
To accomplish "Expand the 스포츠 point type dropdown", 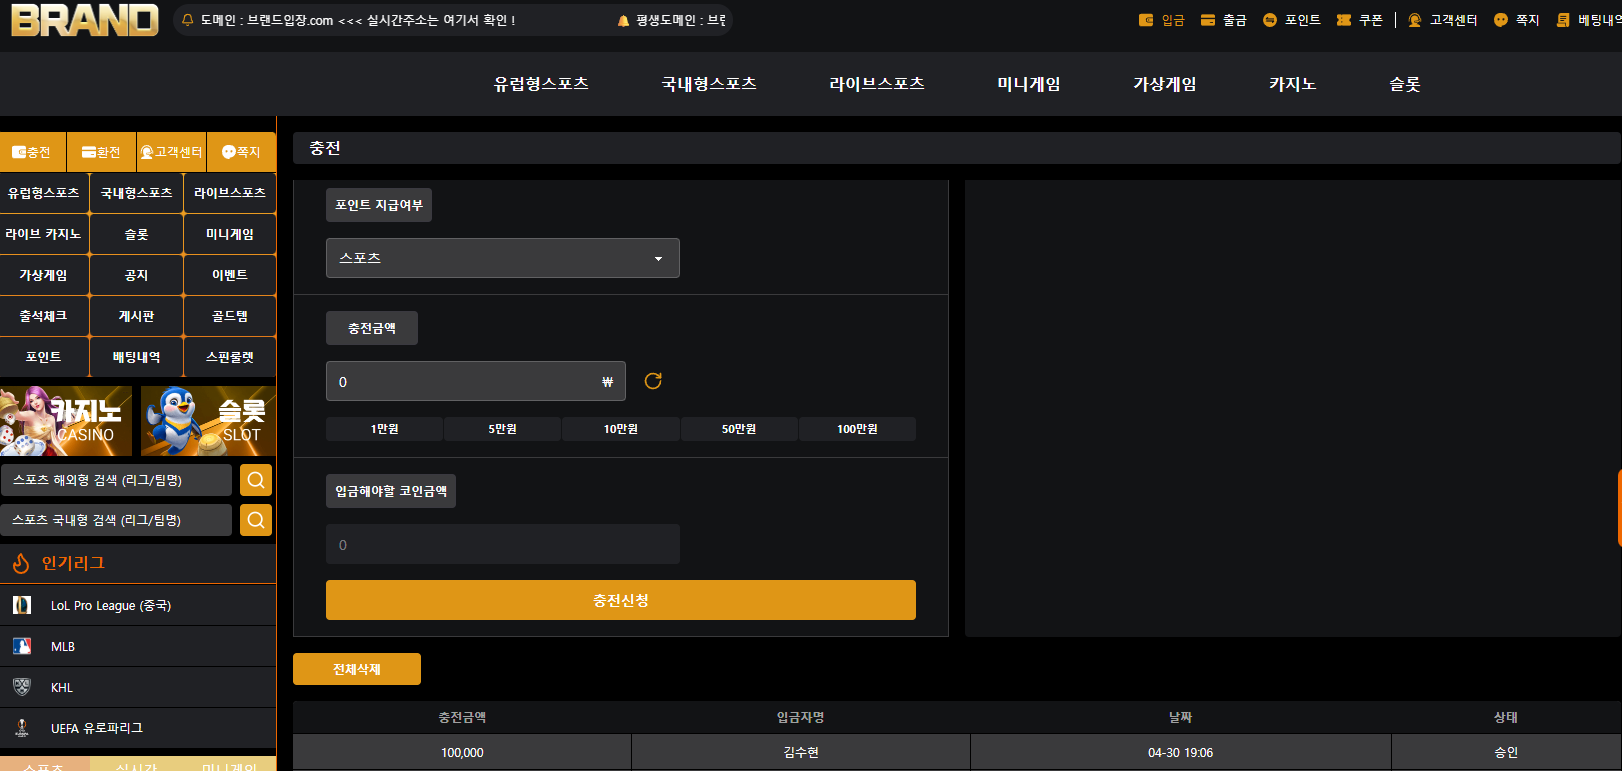I will coord(503,258).
